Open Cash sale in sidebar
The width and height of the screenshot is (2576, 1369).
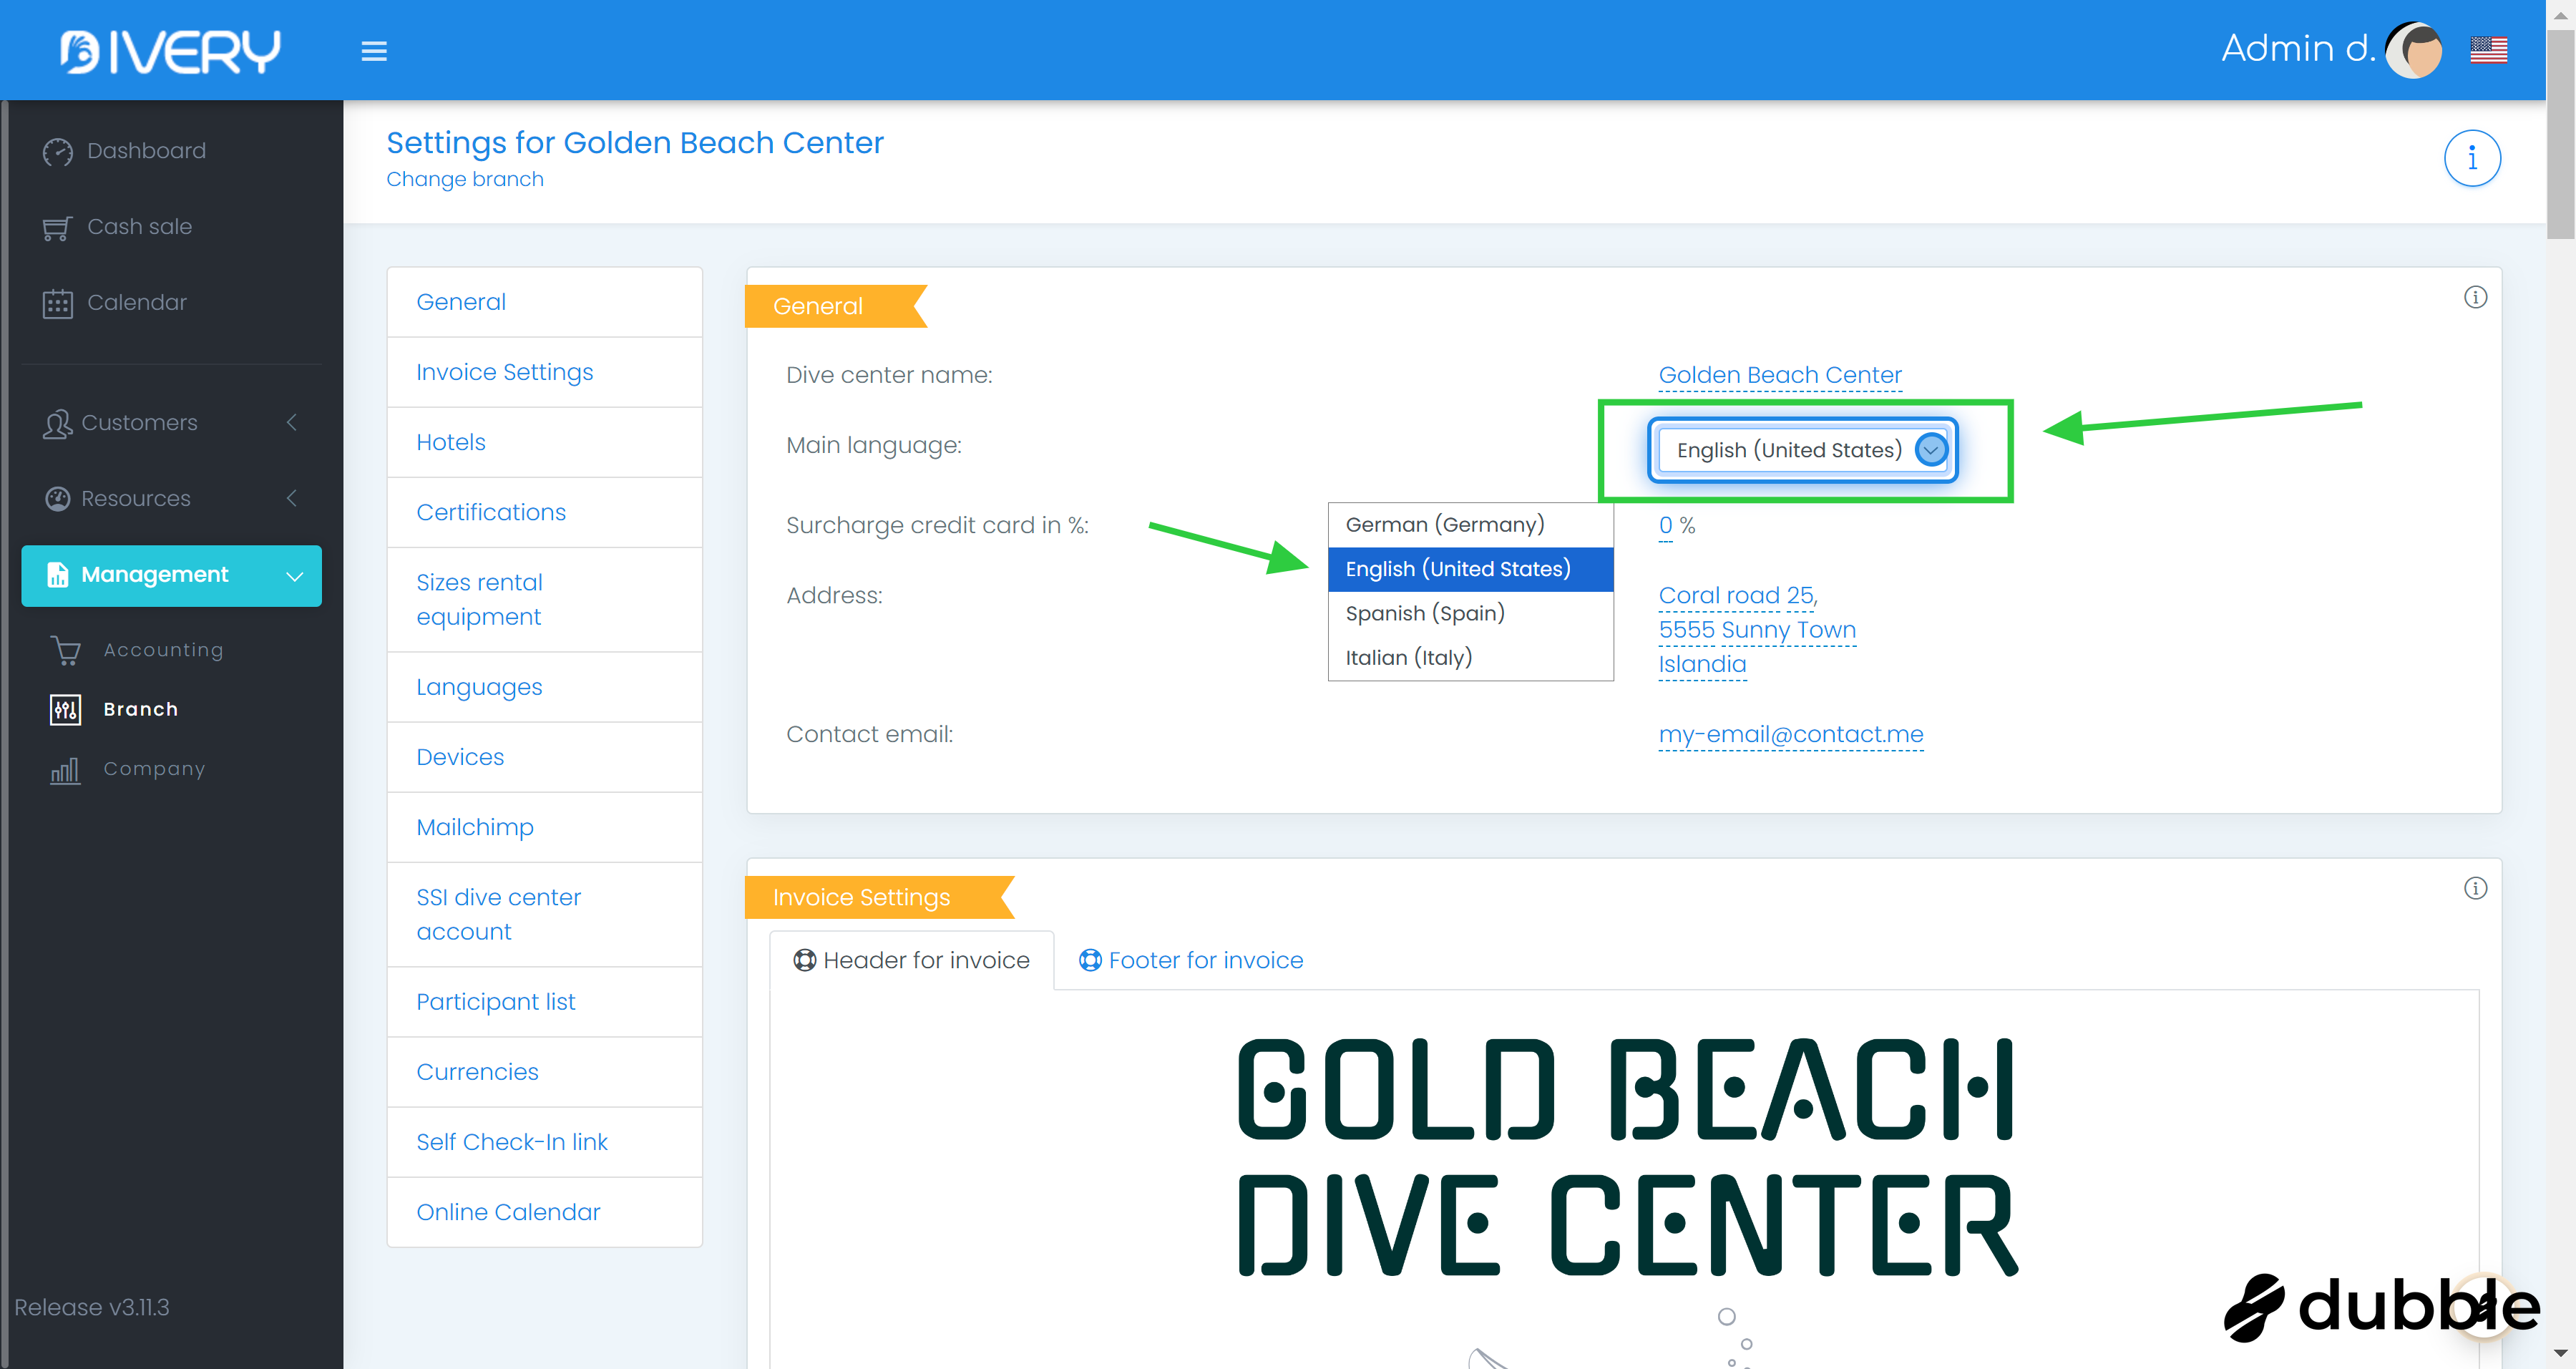click(x=139, y=227)
